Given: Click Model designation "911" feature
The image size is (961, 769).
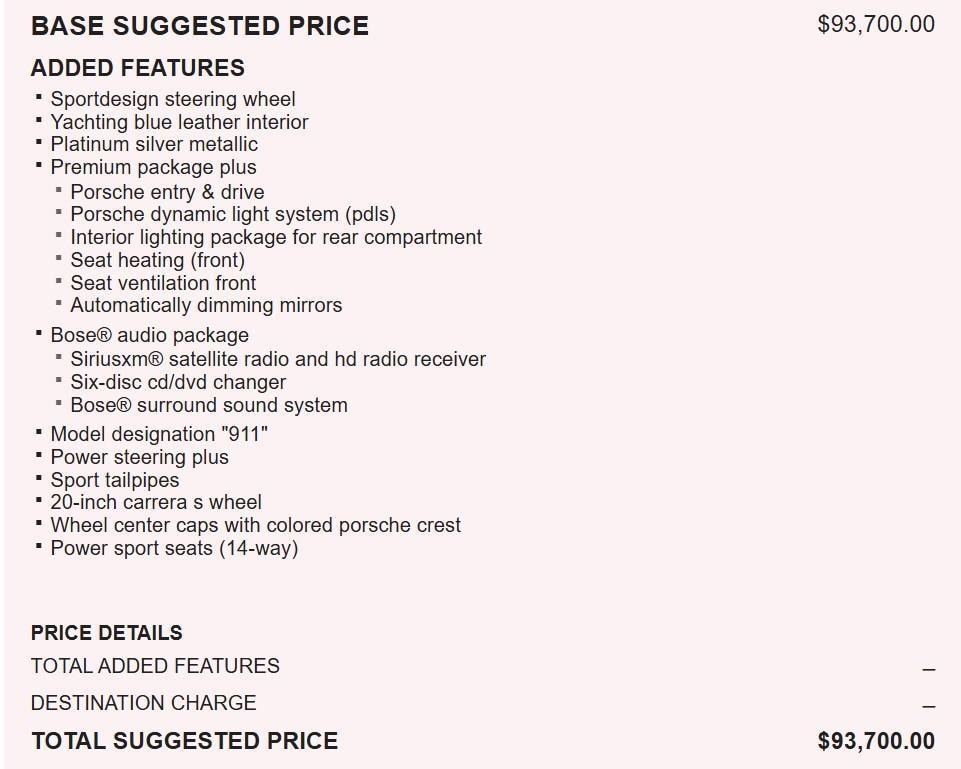Looking at the screenshot, I should (x=159, y=434).
